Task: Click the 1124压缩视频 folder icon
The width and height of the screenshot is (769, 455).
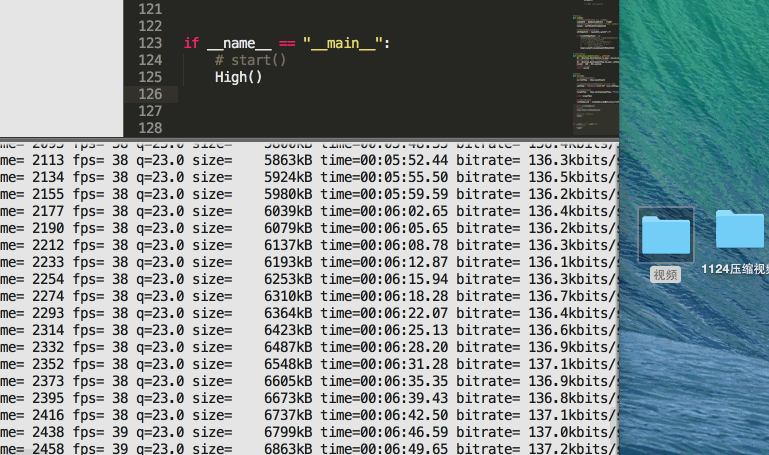Action: [740, 229]
